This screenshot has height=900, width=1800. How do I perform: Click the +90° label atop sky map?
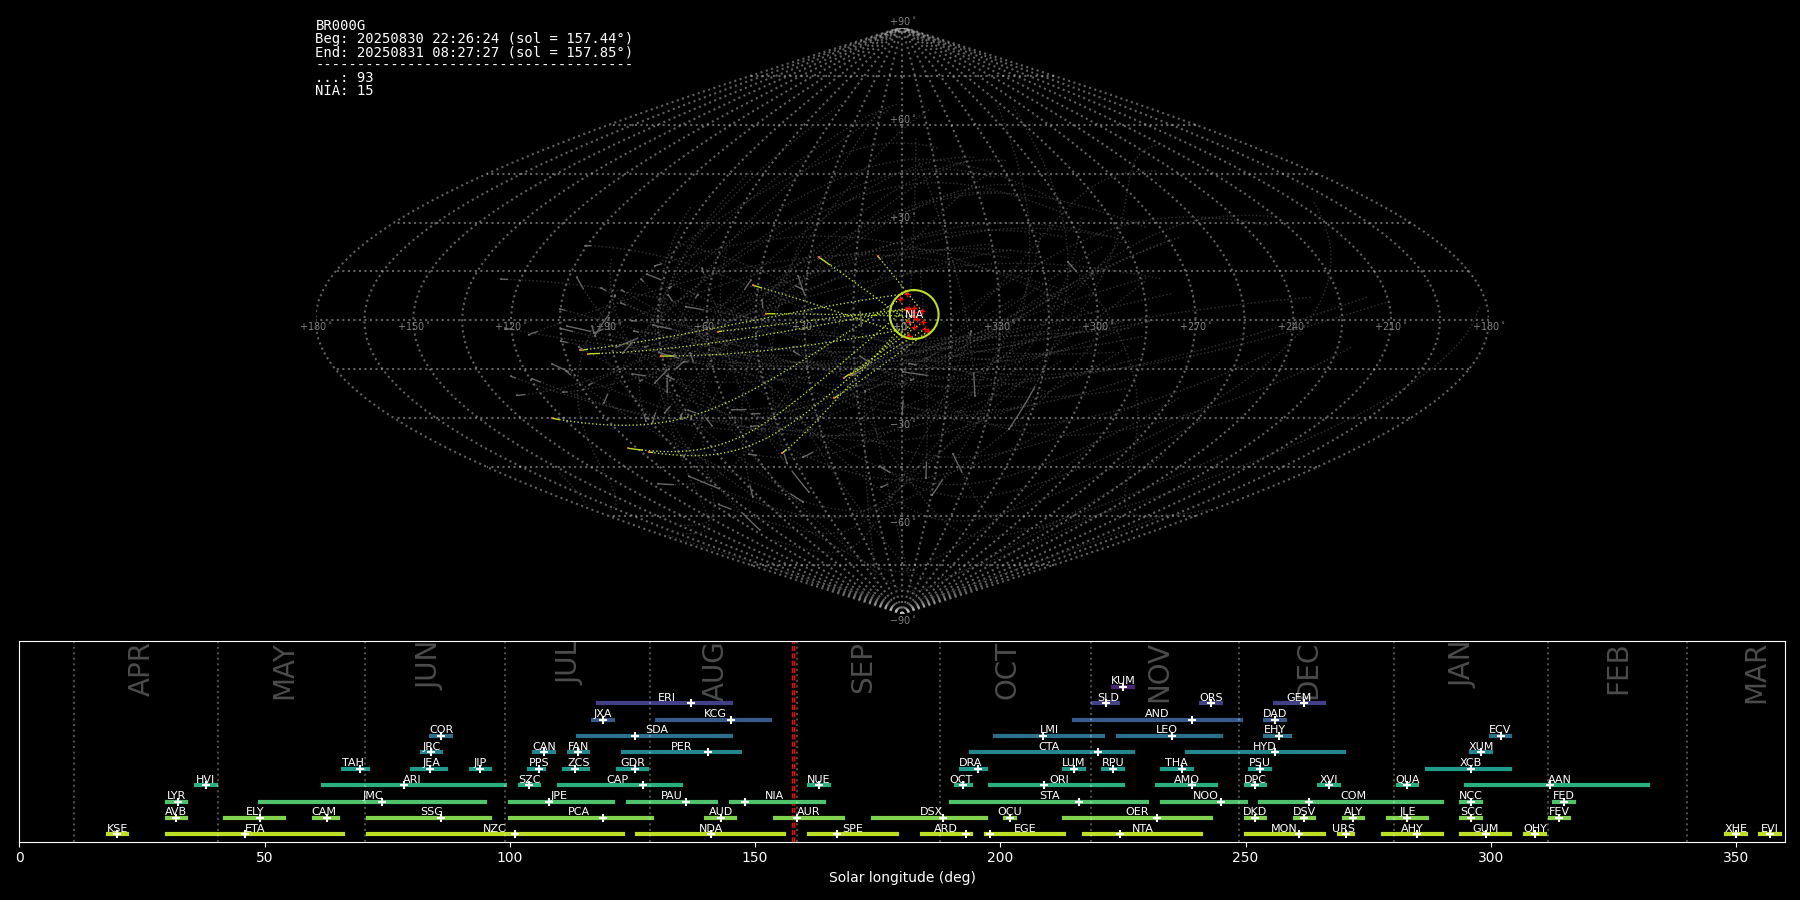click(902, 21)
